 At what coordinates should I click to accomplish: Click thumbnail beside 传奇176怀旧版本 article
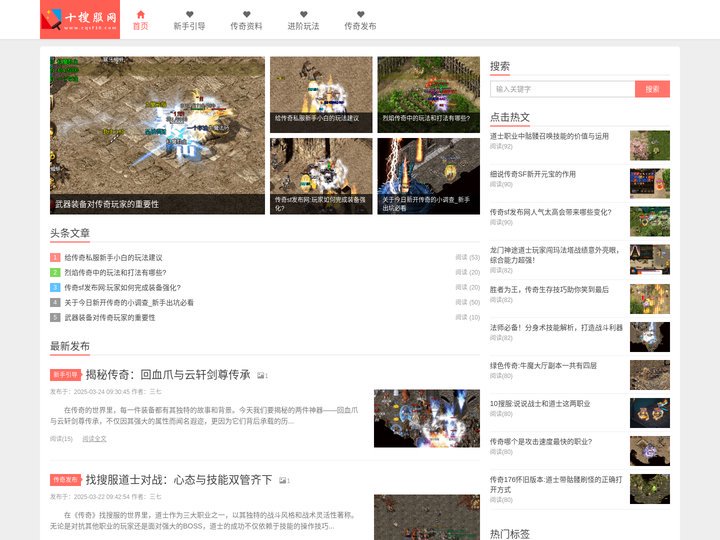(x=650, y=489)
